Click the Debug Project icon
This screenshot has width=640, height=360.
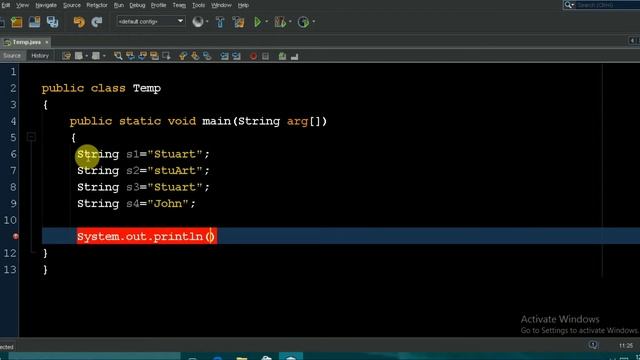click(x=280, y=22)
